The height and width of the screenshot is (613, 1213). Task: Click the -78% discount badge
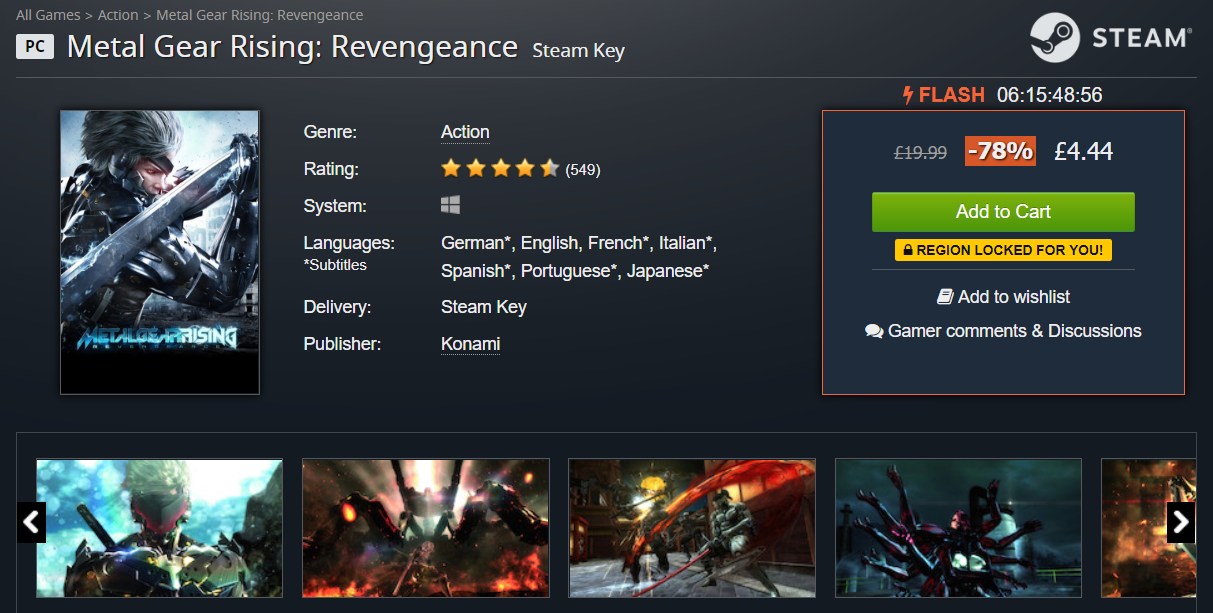[1000, 151]
